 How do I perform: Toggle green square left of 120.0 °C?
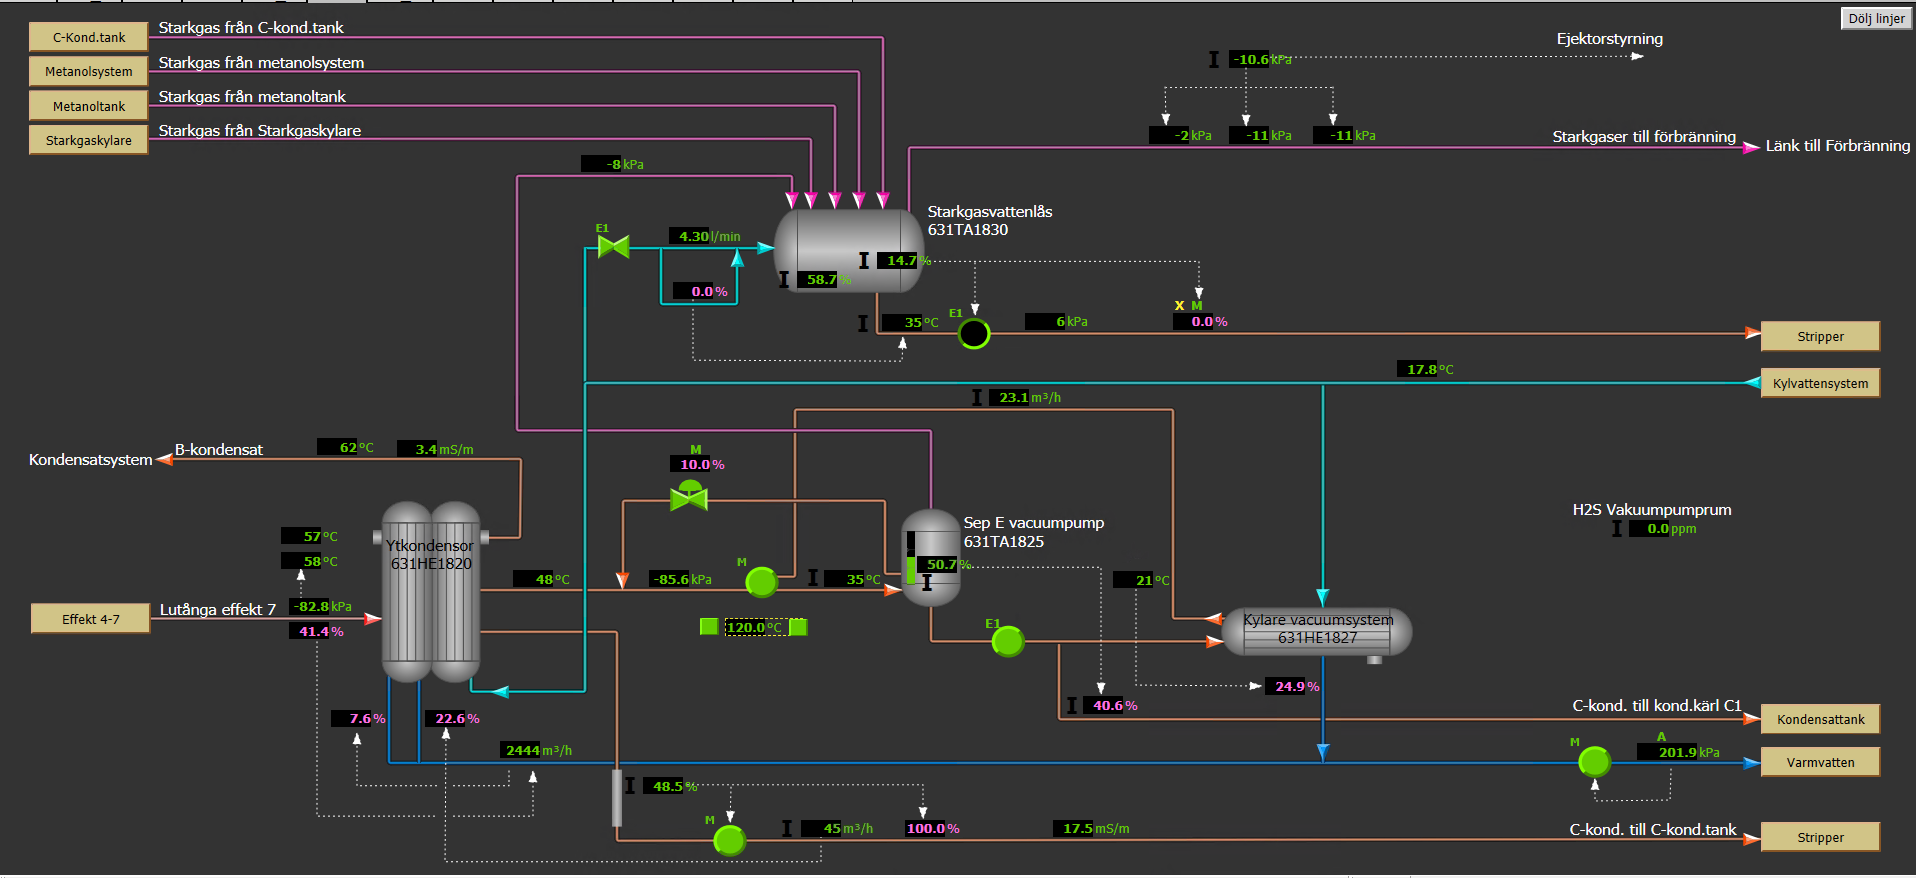(709, 627)
